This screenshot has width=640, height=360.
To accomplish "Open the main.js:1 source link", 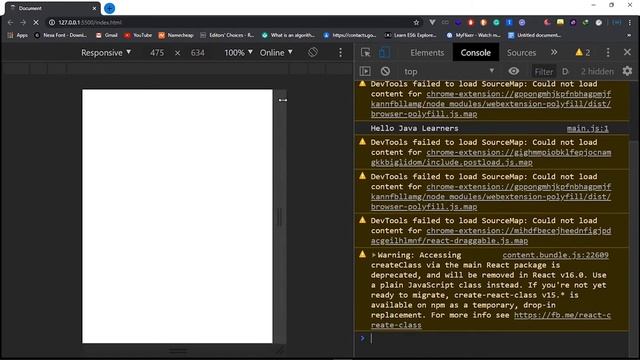I will point(587,128).
